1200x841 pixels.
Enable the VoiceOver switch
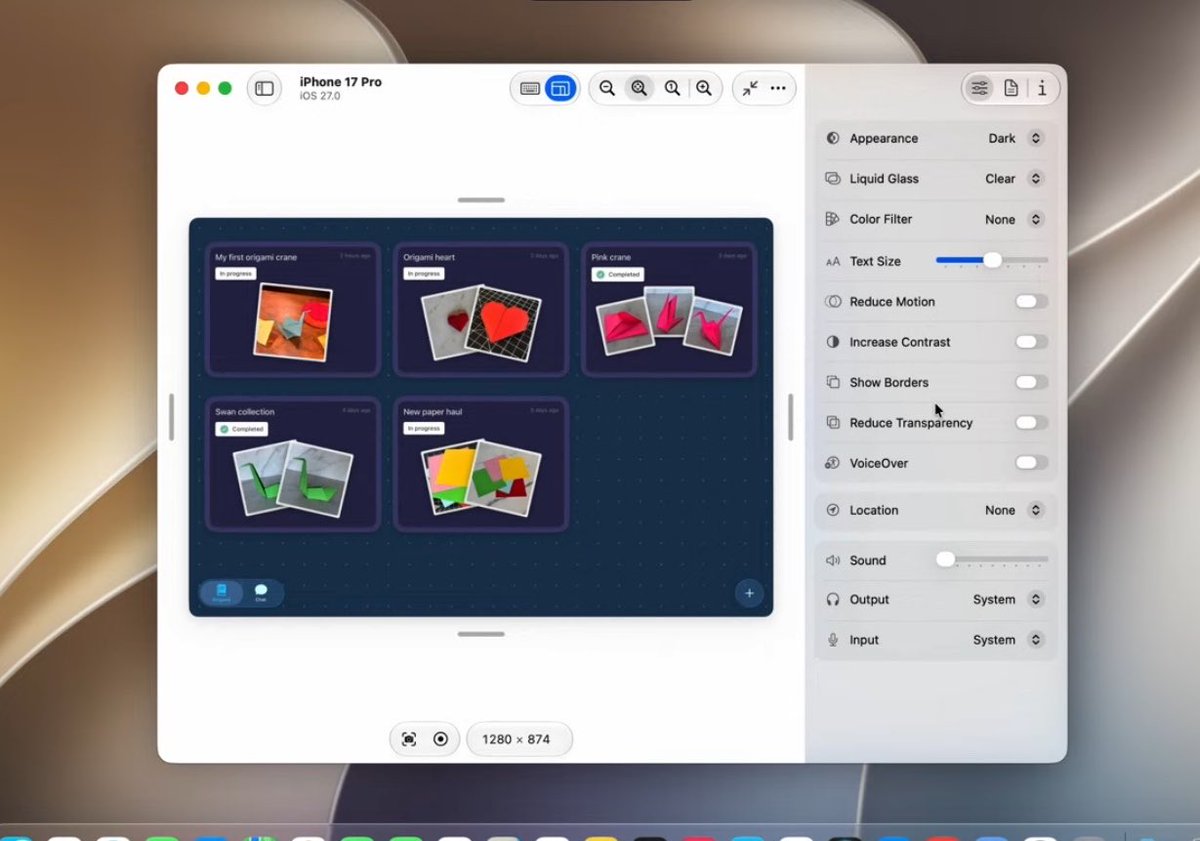tap(1032, 463)
